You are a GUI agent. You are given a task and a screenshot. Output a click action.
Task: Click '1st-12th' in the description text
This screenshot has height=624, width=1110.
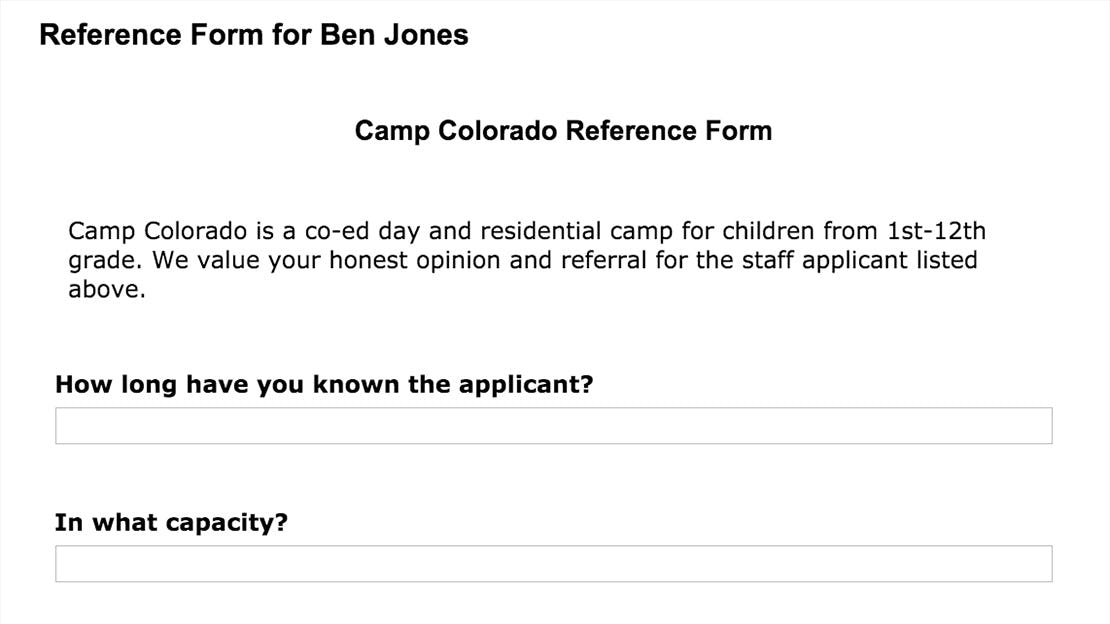tap(936, 232)
